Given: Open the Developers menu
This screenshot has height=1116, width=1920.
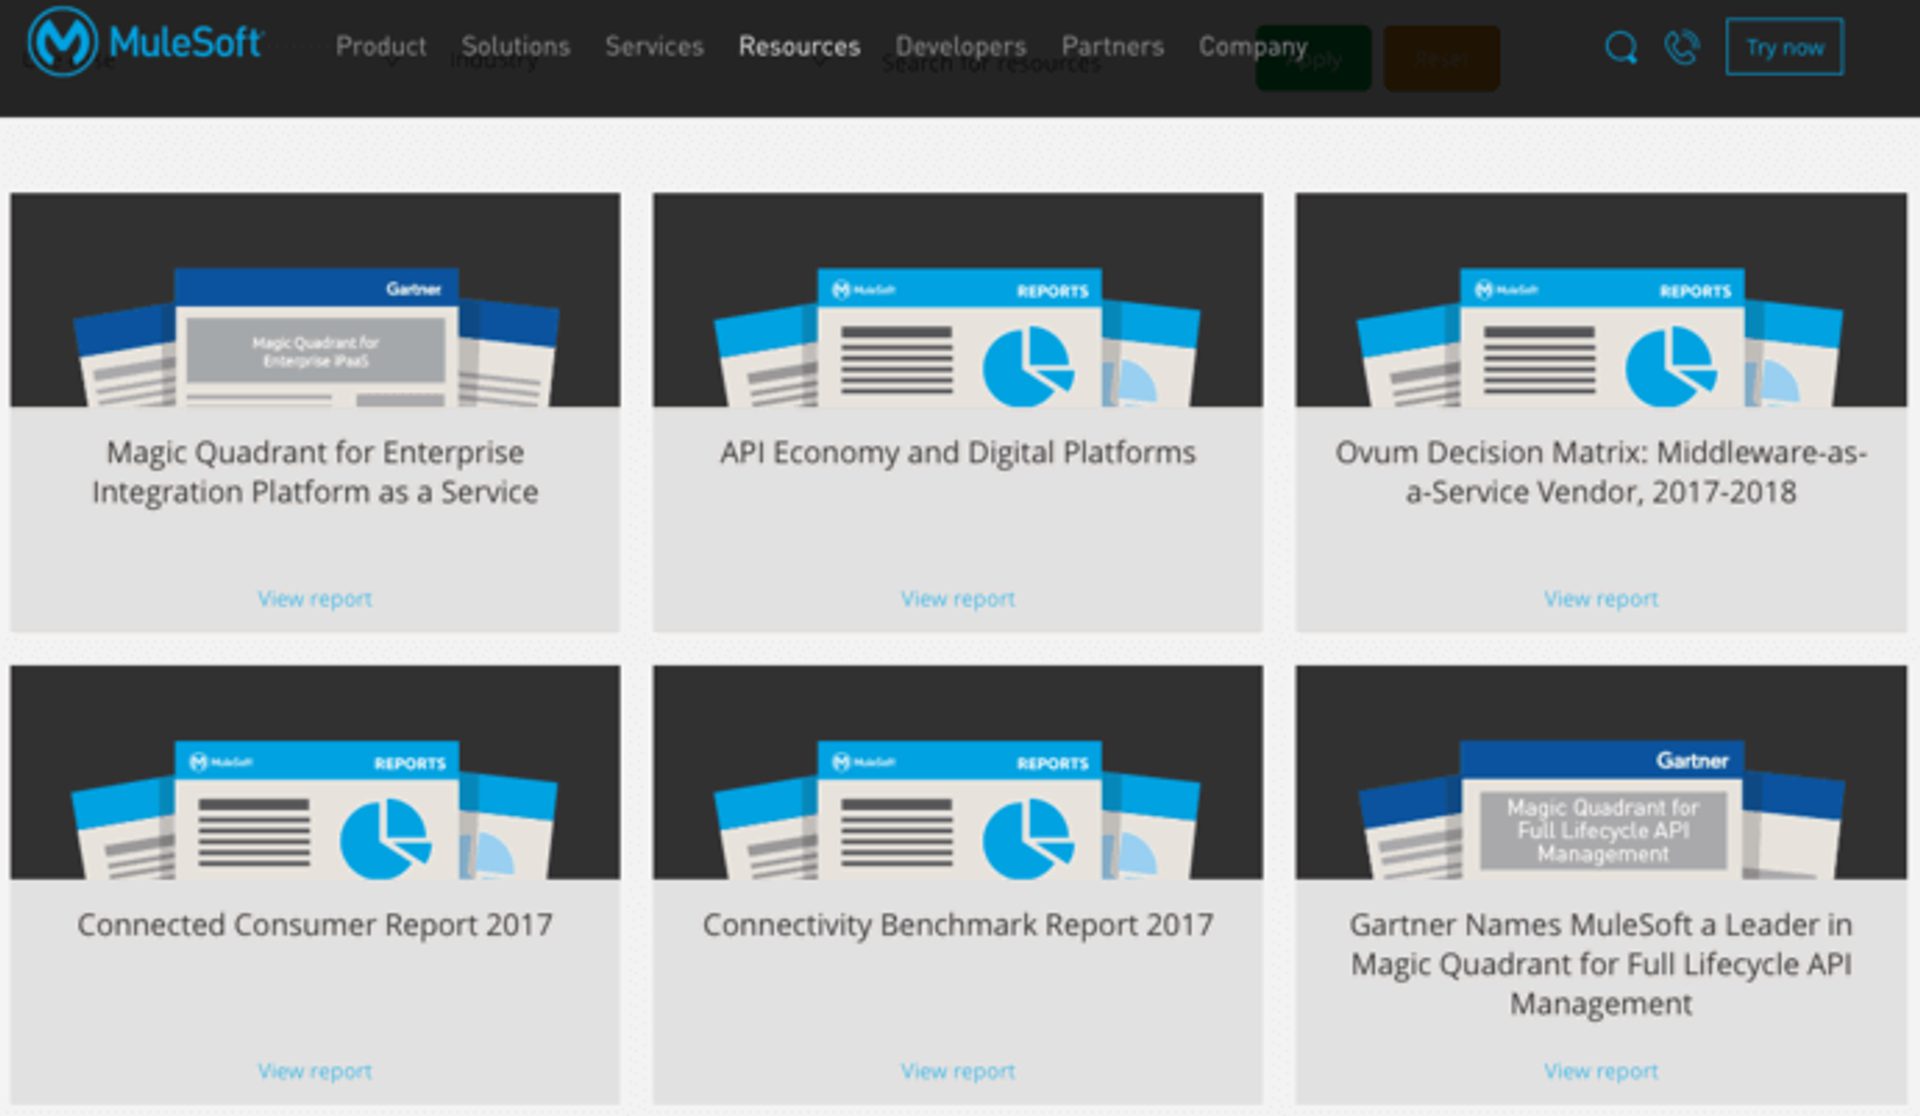Looking at the screenshot, I should tap(960, 46).
